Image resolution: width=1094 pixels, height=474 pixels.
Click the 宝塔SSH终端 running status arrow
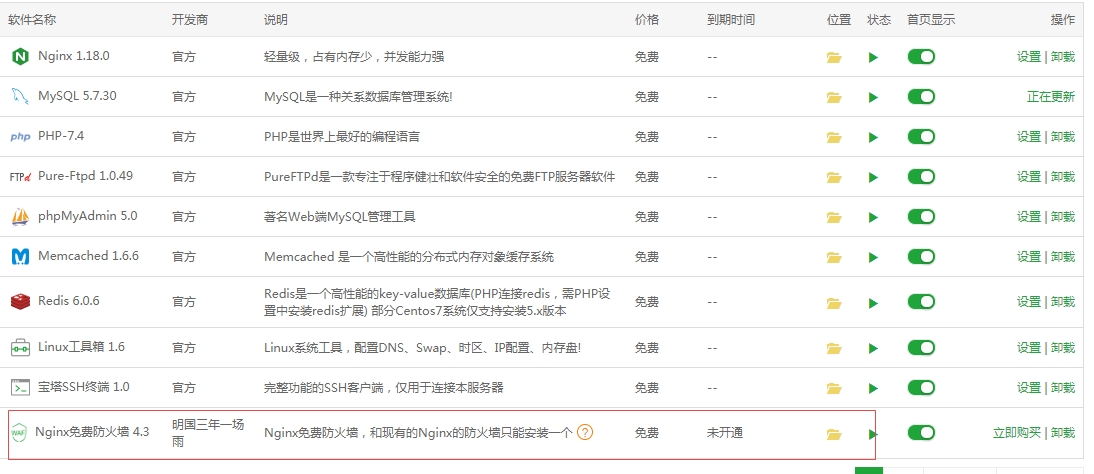pyautogui.click(x=873, y=388)
